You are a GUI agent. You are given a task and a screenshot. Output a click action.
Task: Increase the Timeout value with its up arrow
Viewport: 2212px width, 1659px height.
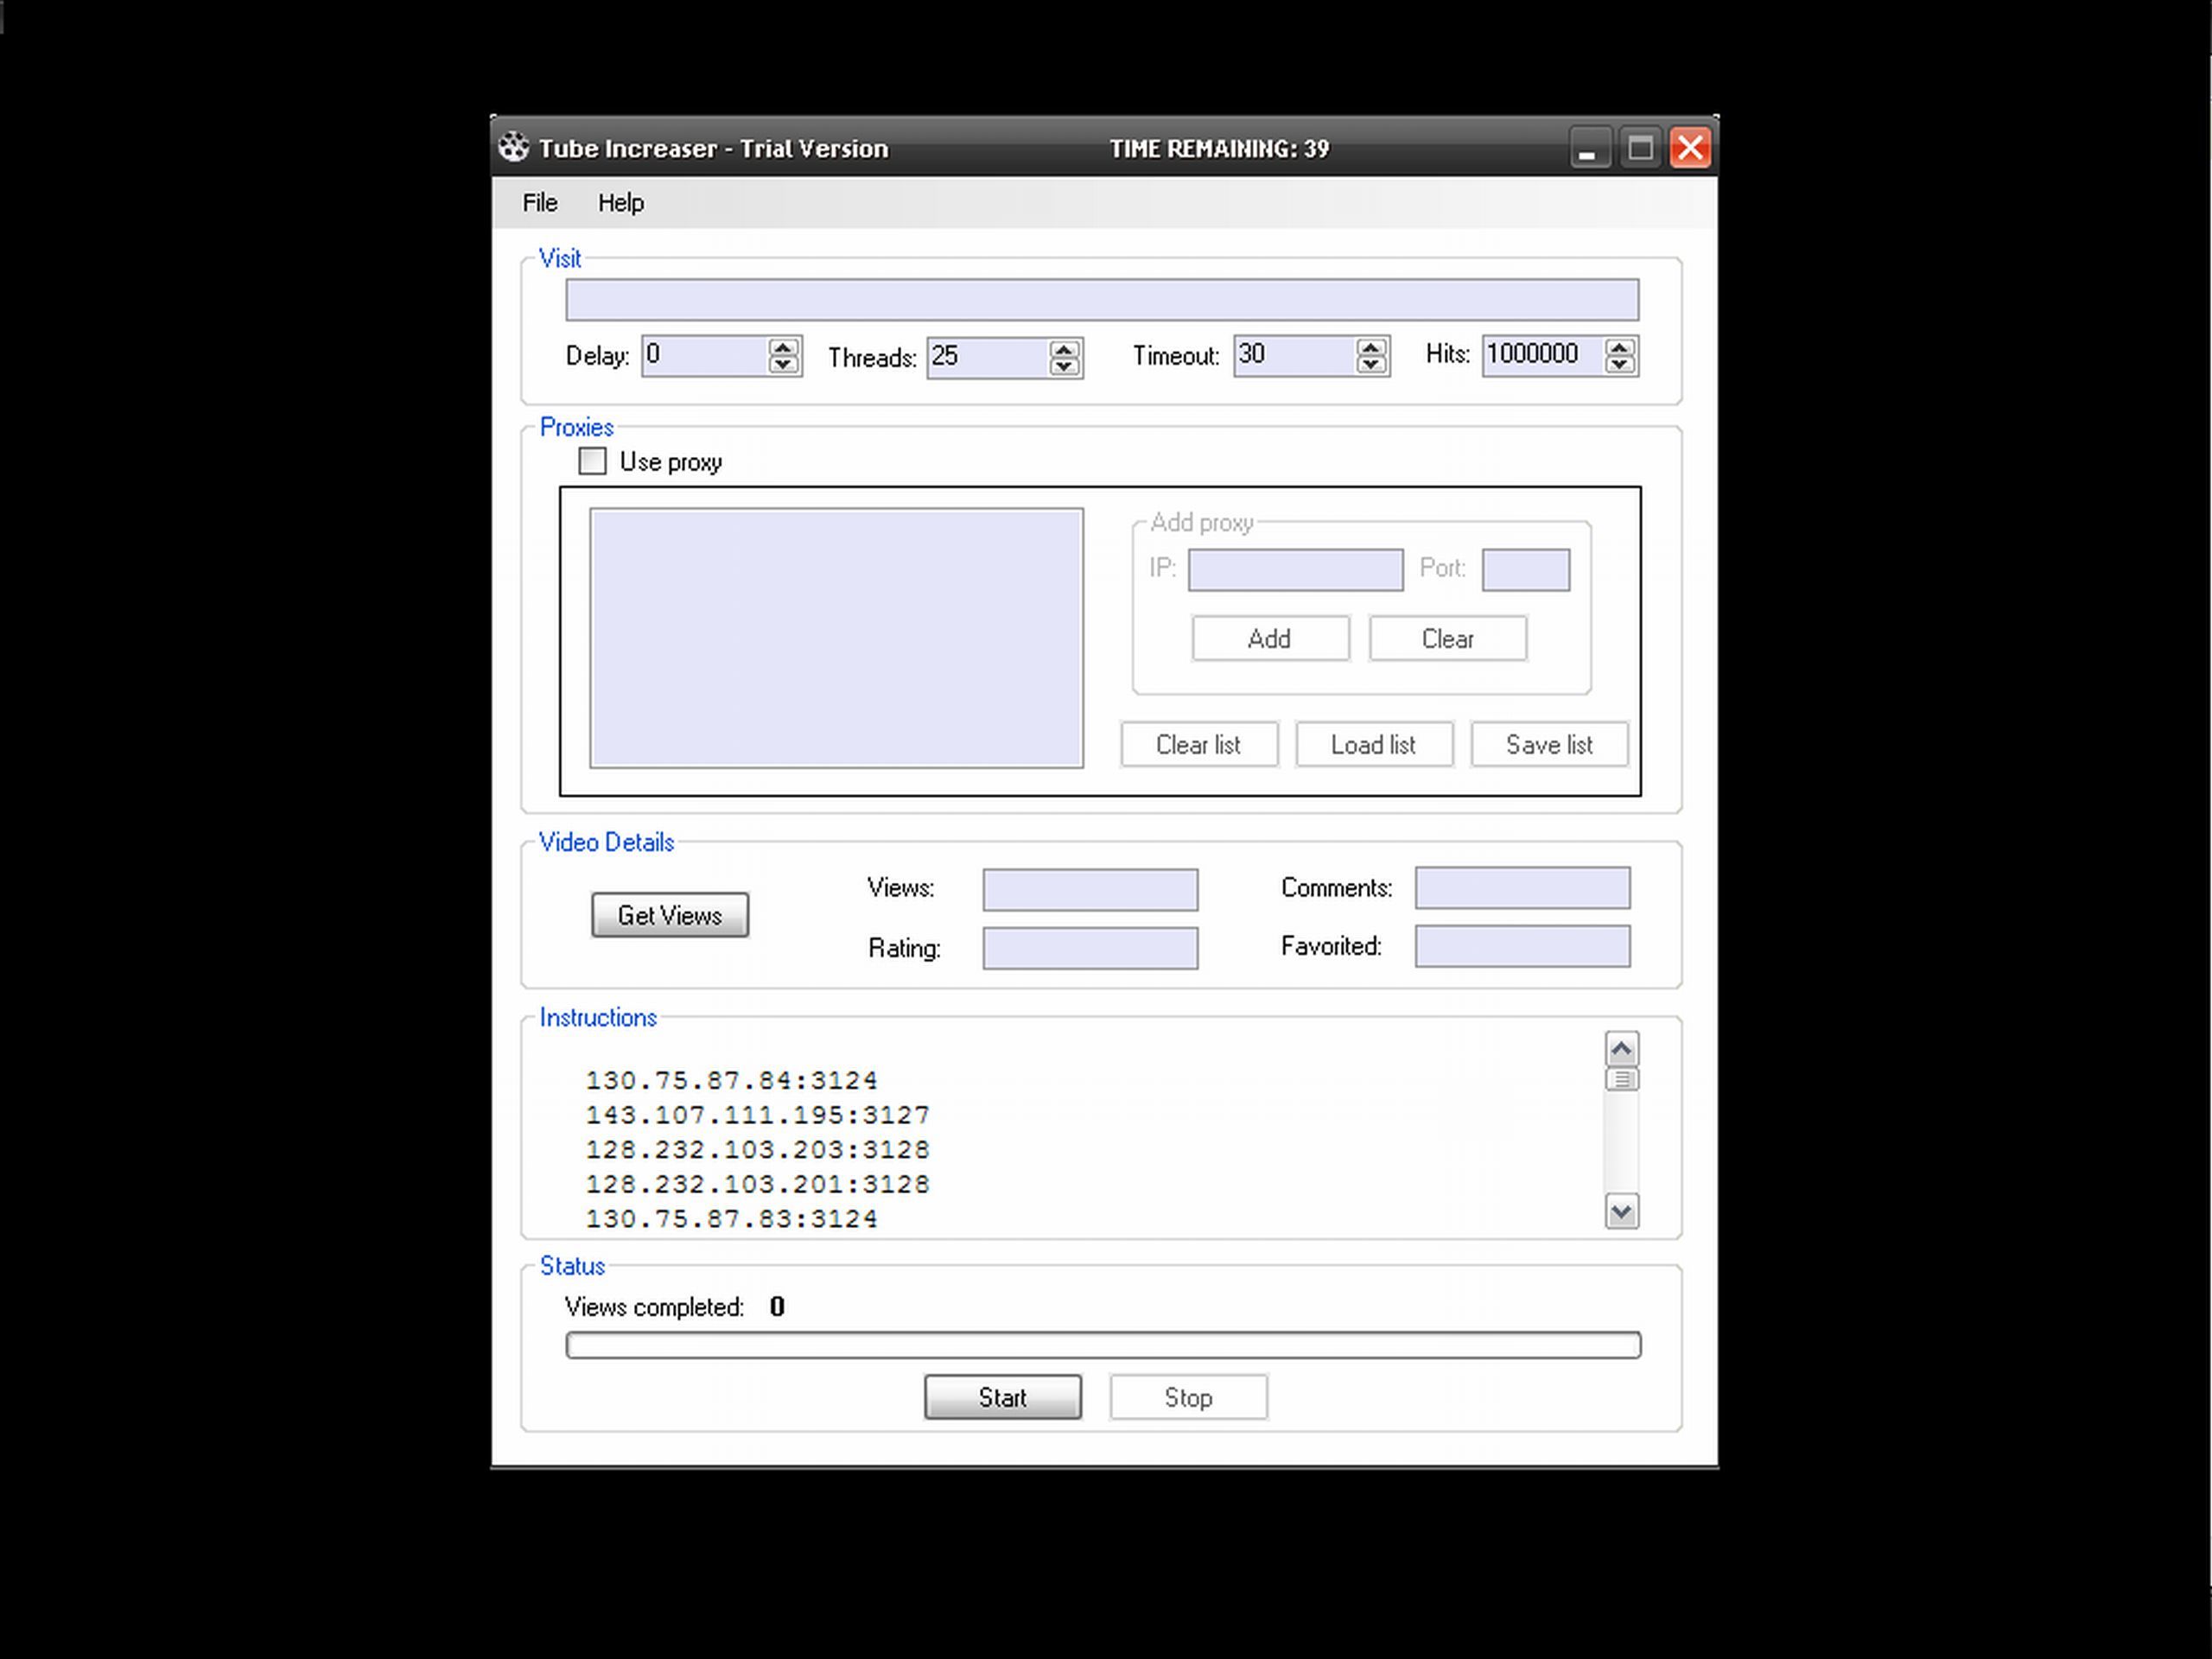pyautogui.click(x=1373, y=347)
